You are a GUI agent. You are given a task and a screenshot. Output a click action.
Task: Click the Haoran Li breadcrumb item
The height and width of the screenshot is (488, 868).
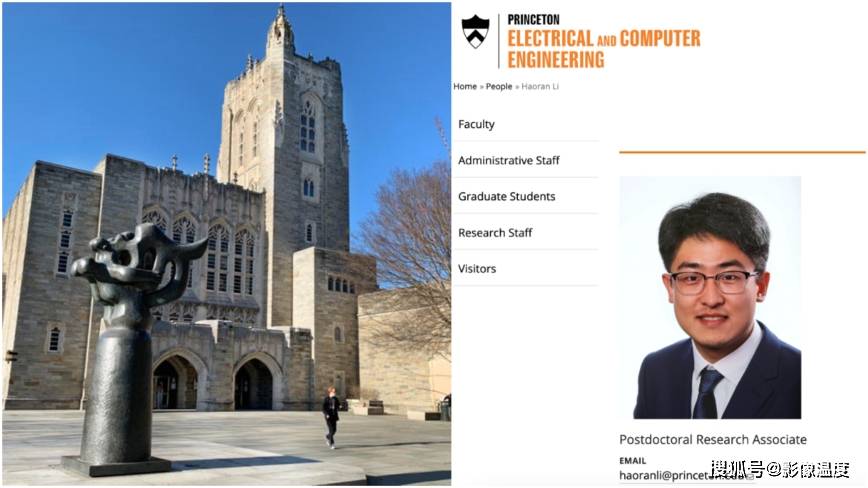click(x=540, y=86)
